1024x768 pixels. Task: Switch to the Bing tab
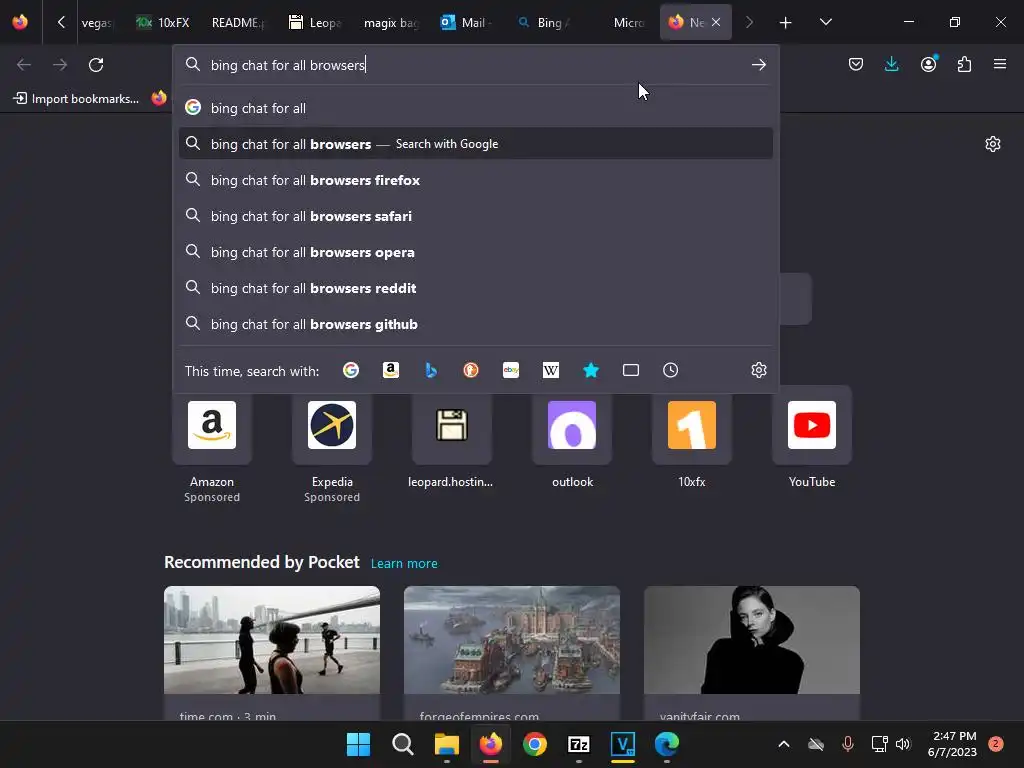(543, 23)
